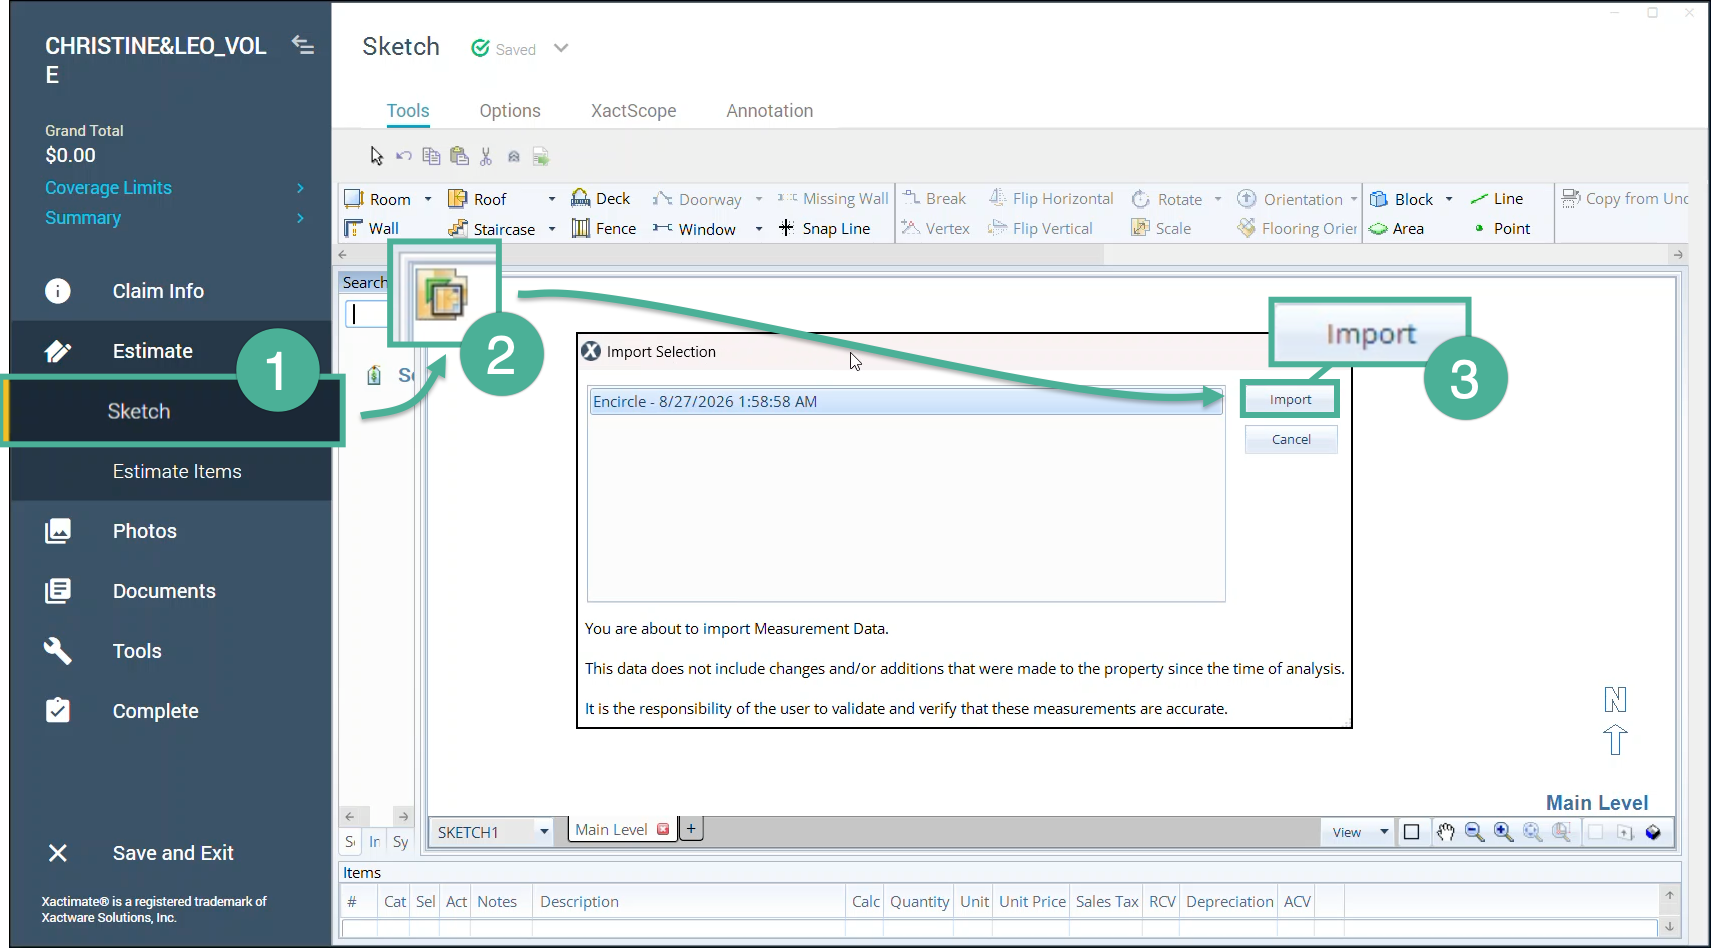Click the zoom in magnifier icon
Screen dimensions: 1711x948
pos(1503,832)
